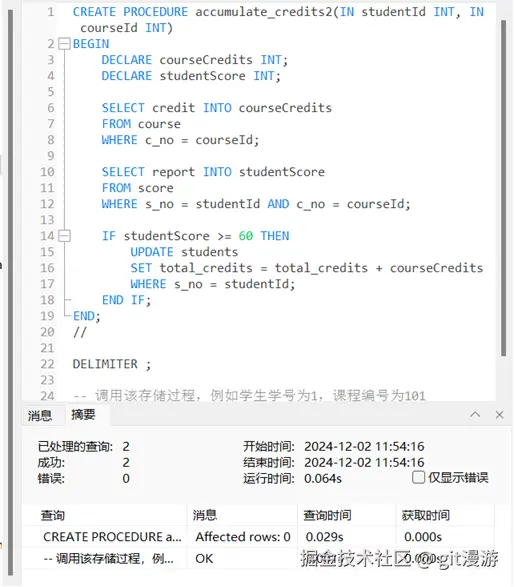Click the 错误 count value 0
Screen dimensions: 515x587
coord(126,478)
